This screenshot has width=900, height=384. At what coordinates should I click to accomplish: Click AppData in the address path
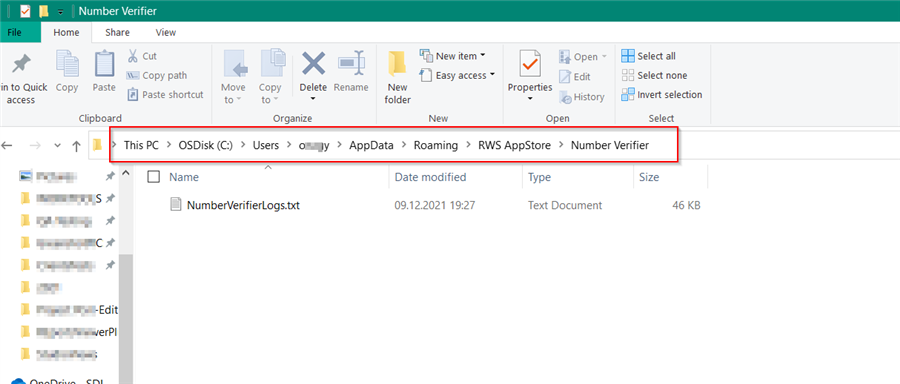click(371, 145)
